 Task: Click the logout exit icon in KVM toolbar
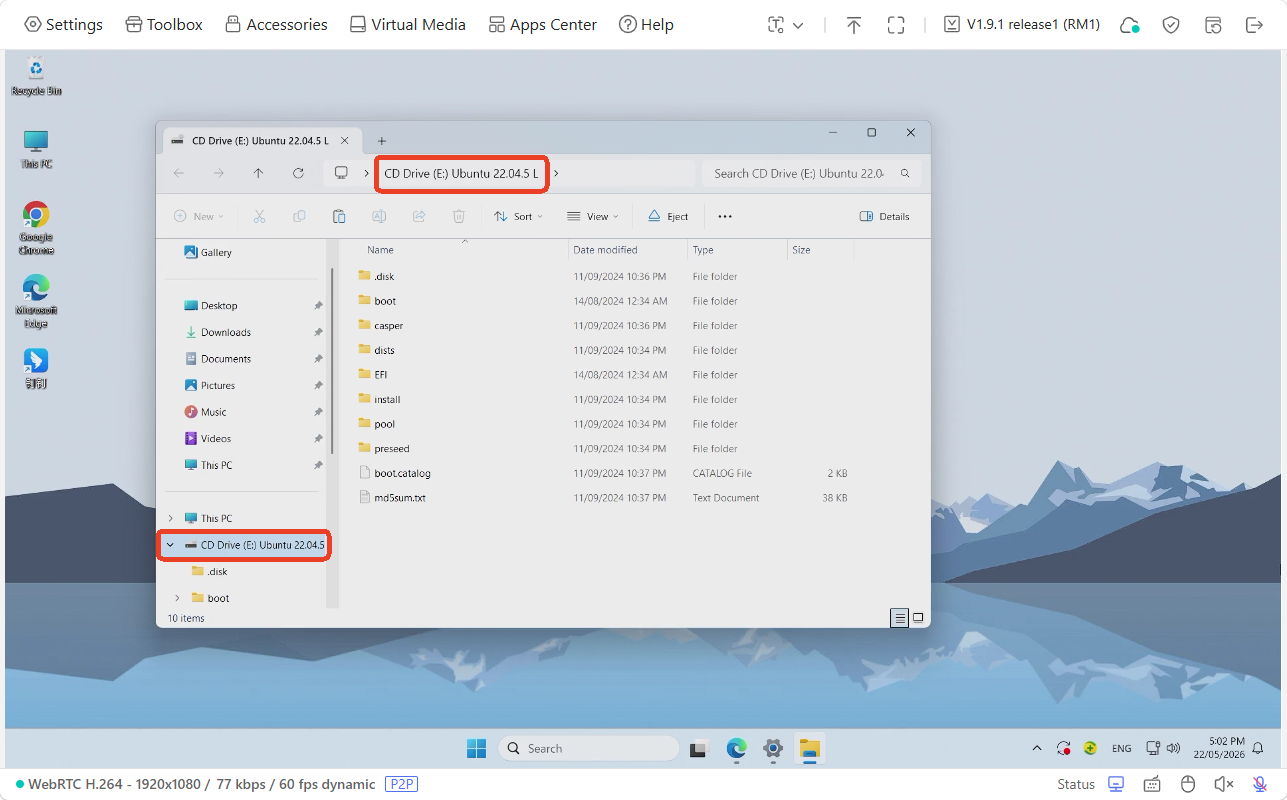(x=1254, y=25)
